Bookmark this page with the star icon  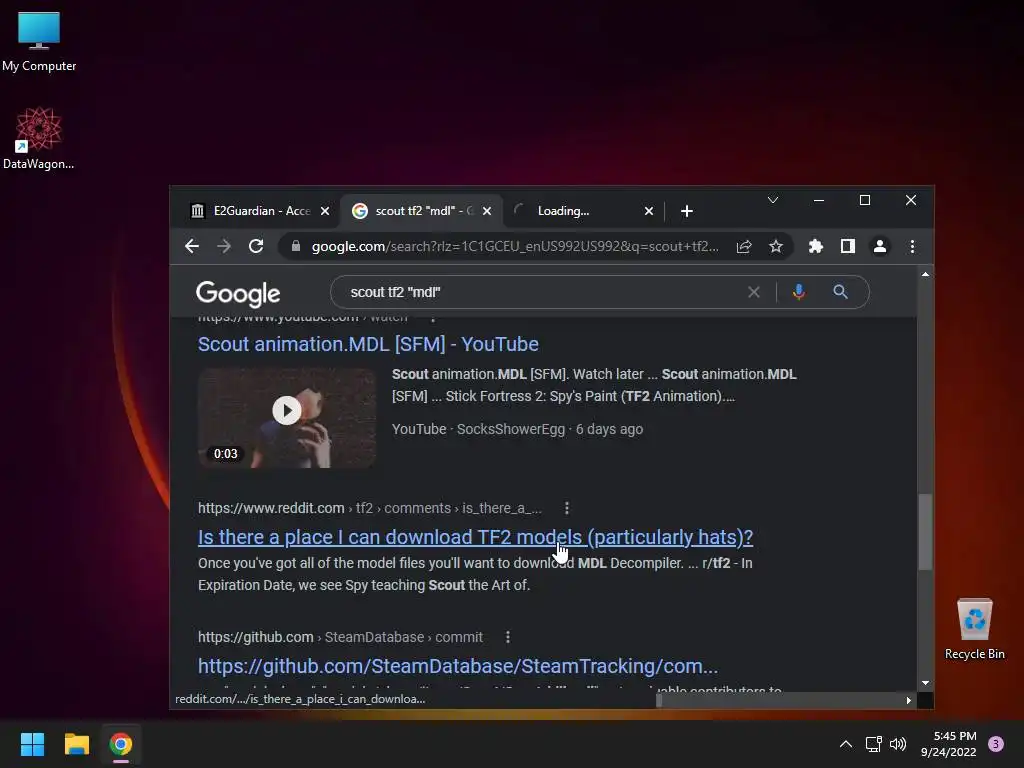pyautogui.click(x=776, y=246)
